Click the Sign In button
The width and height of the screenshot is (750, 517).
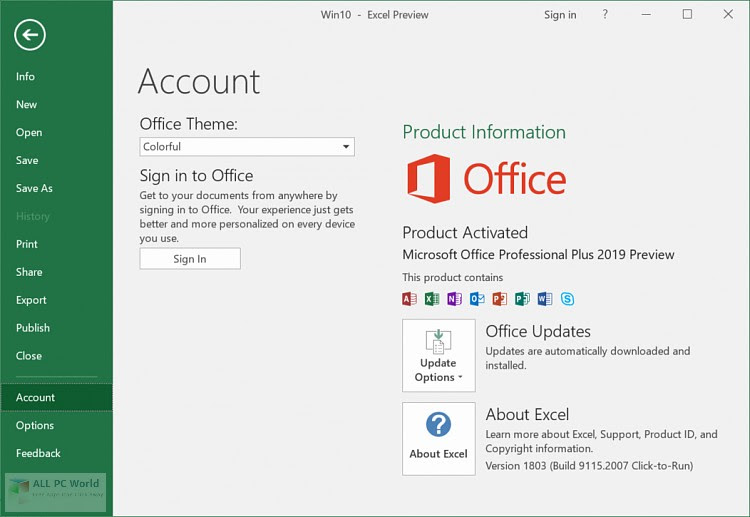tap(190, 259)
